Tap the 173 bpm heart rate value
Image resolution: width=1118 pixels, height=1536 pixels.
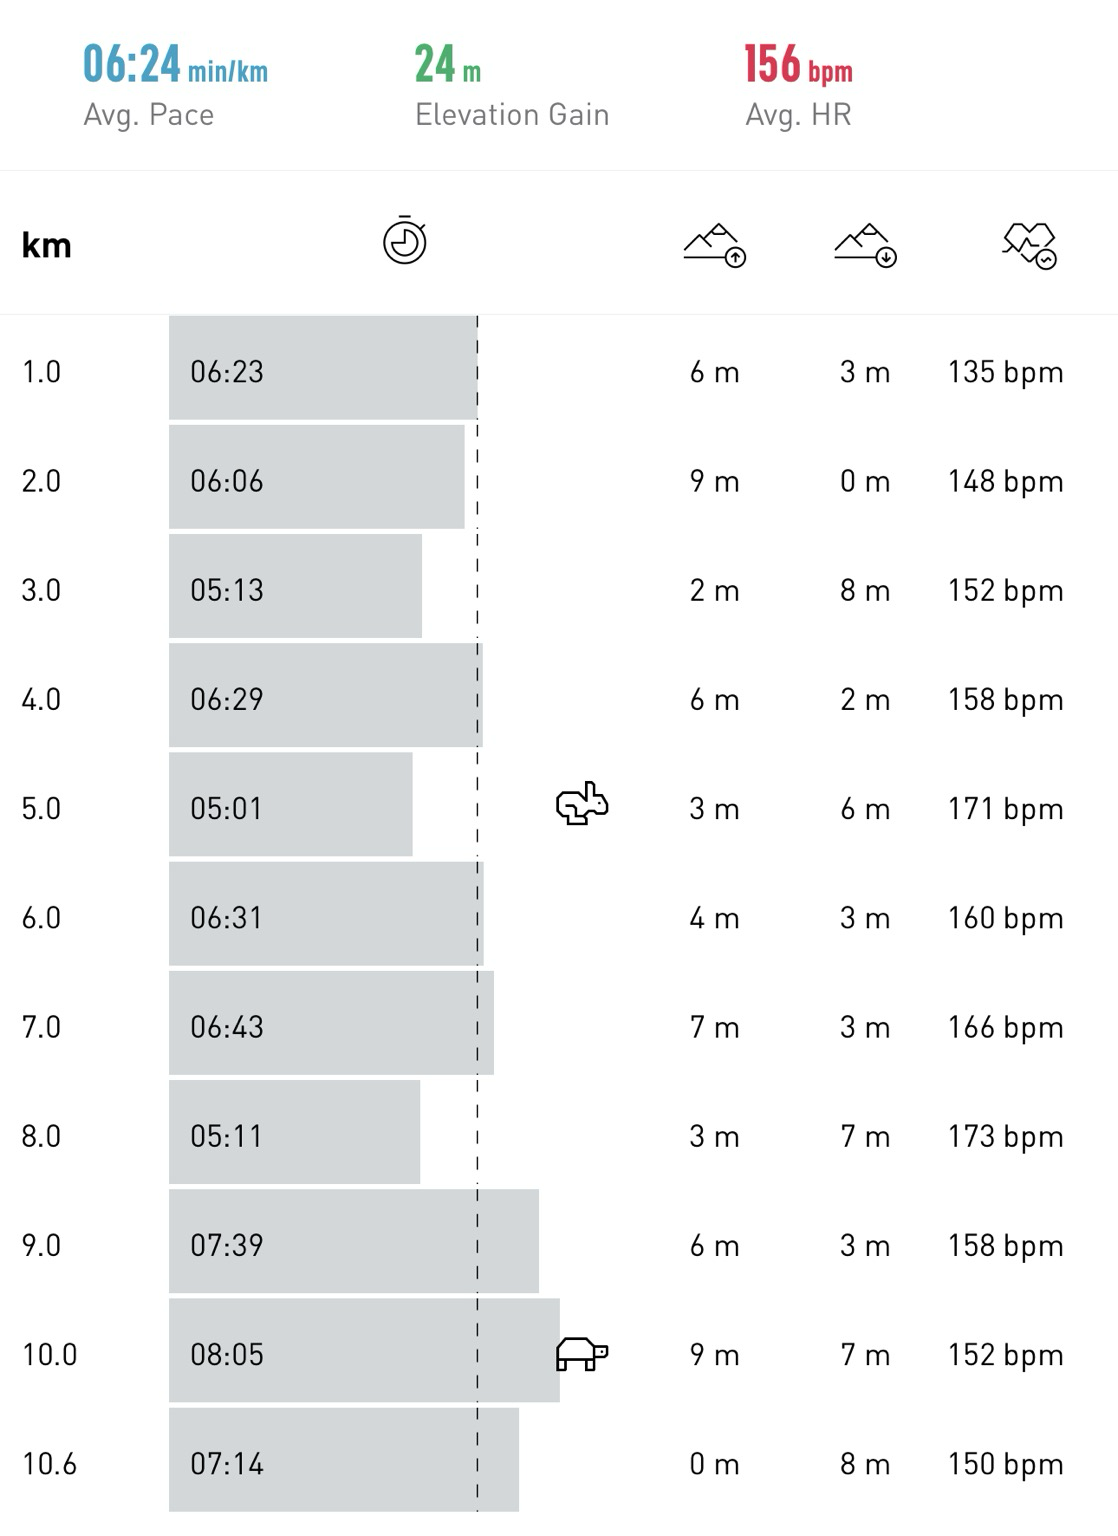coord(1005,1137)
